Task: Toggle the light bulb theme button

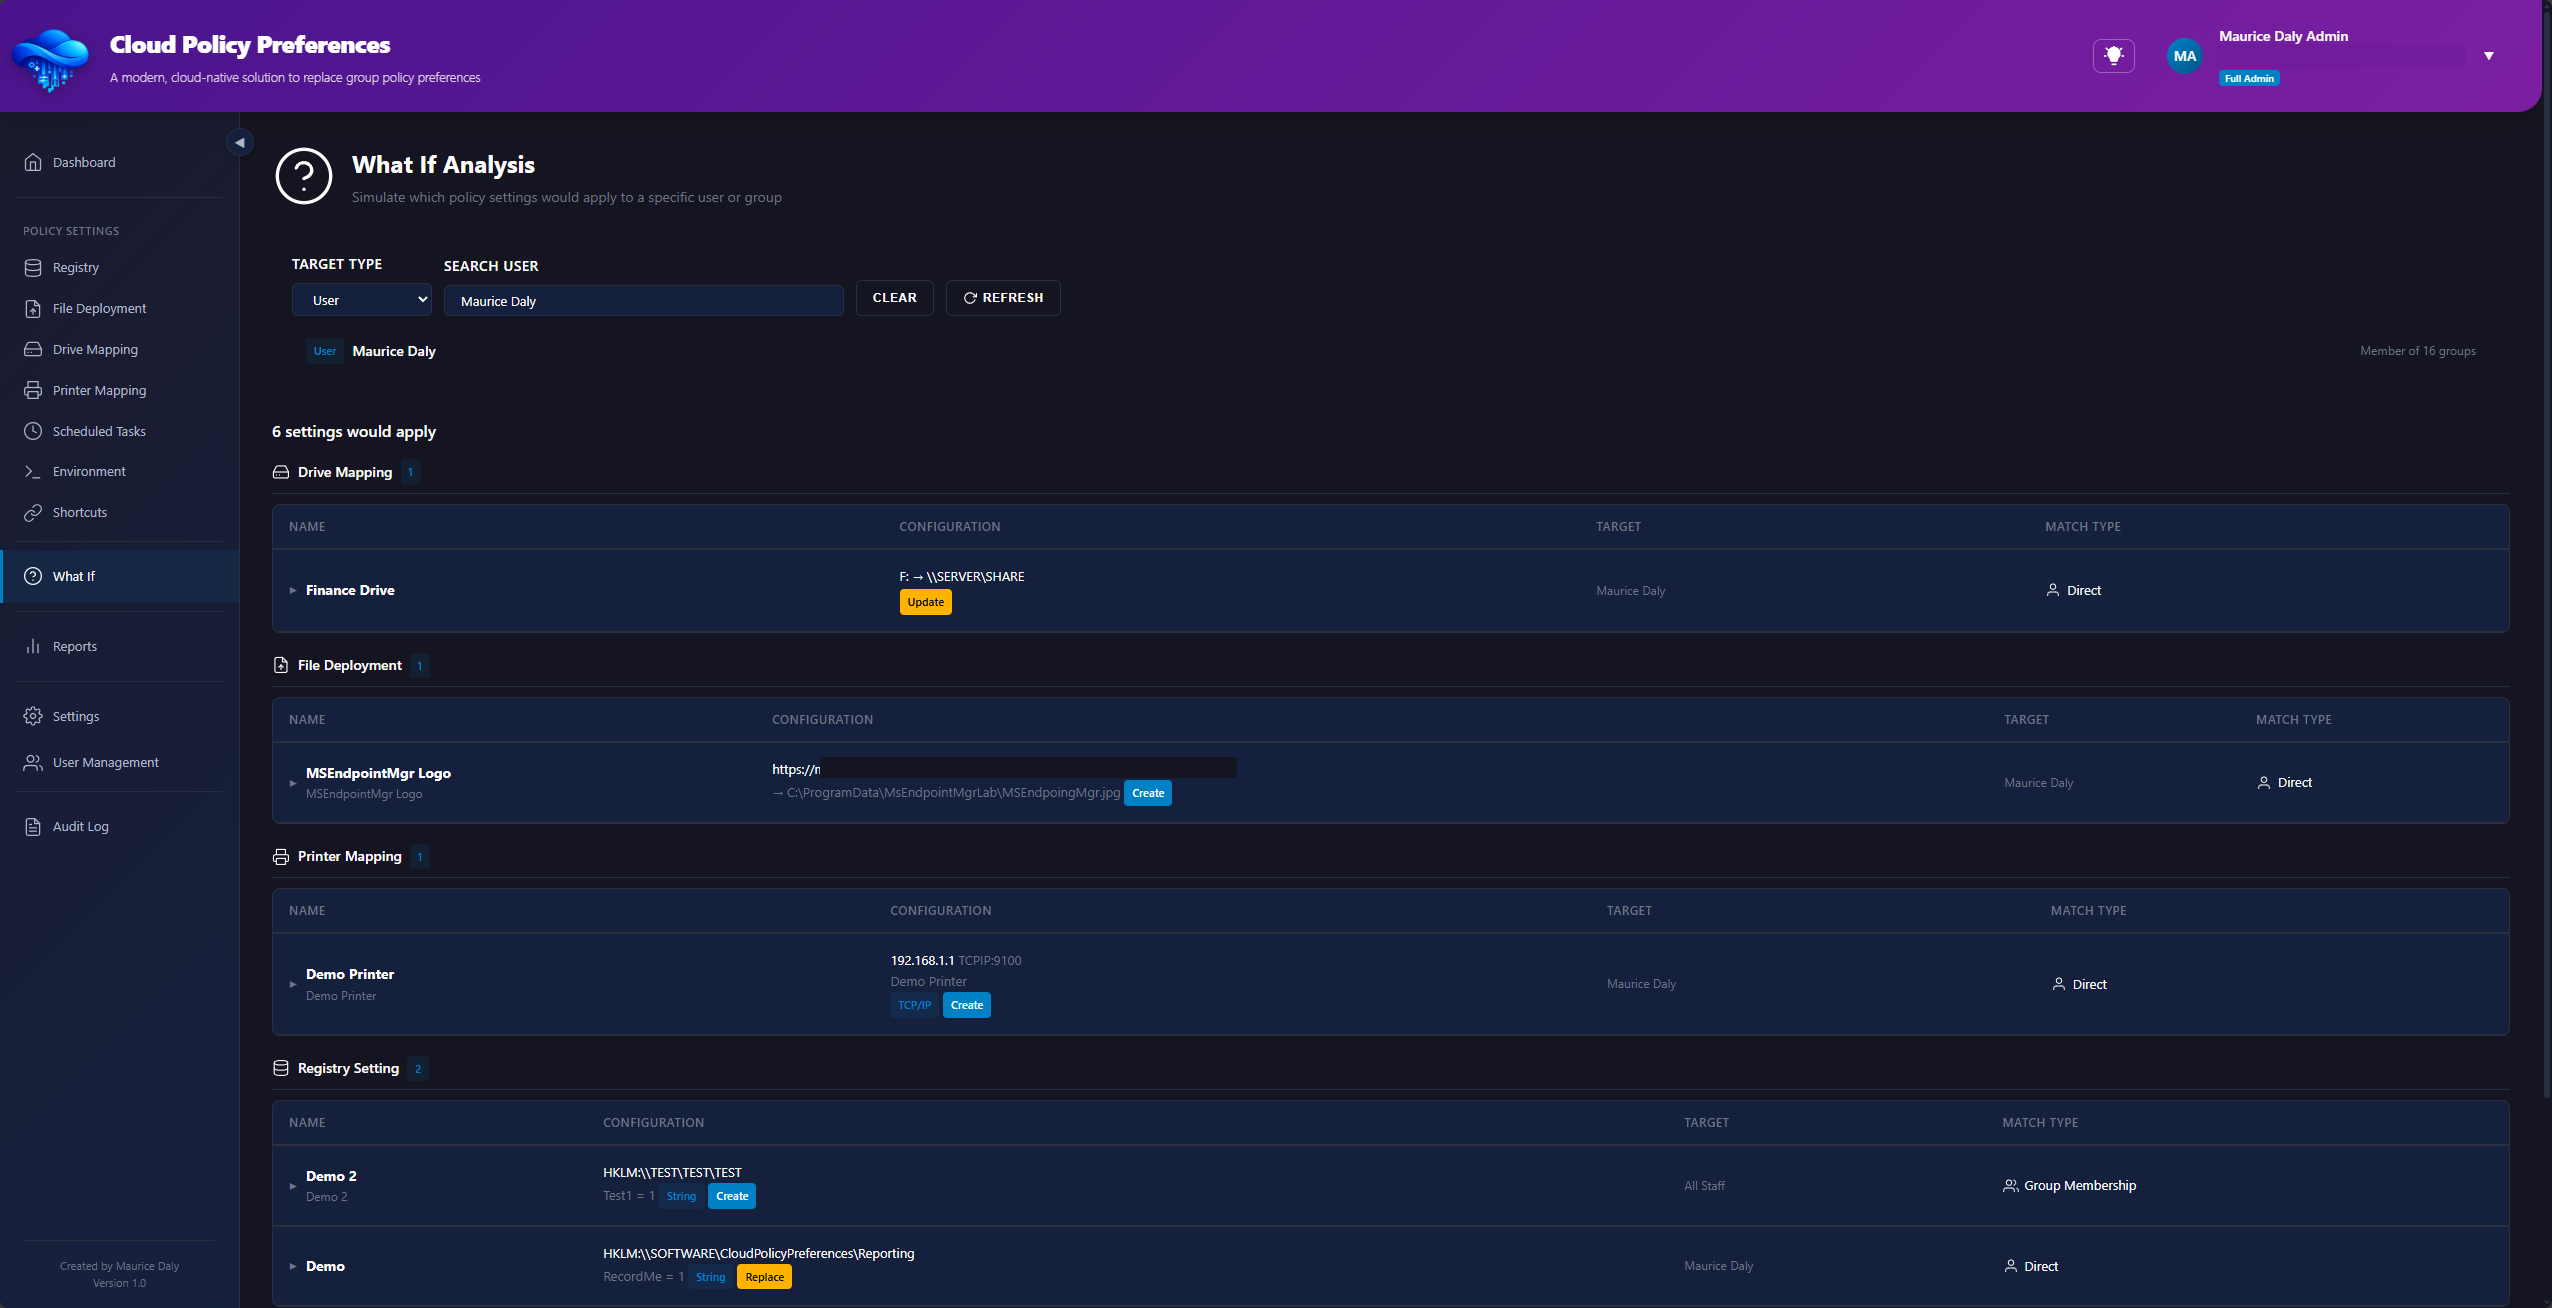Action: tap(2113, 56)
